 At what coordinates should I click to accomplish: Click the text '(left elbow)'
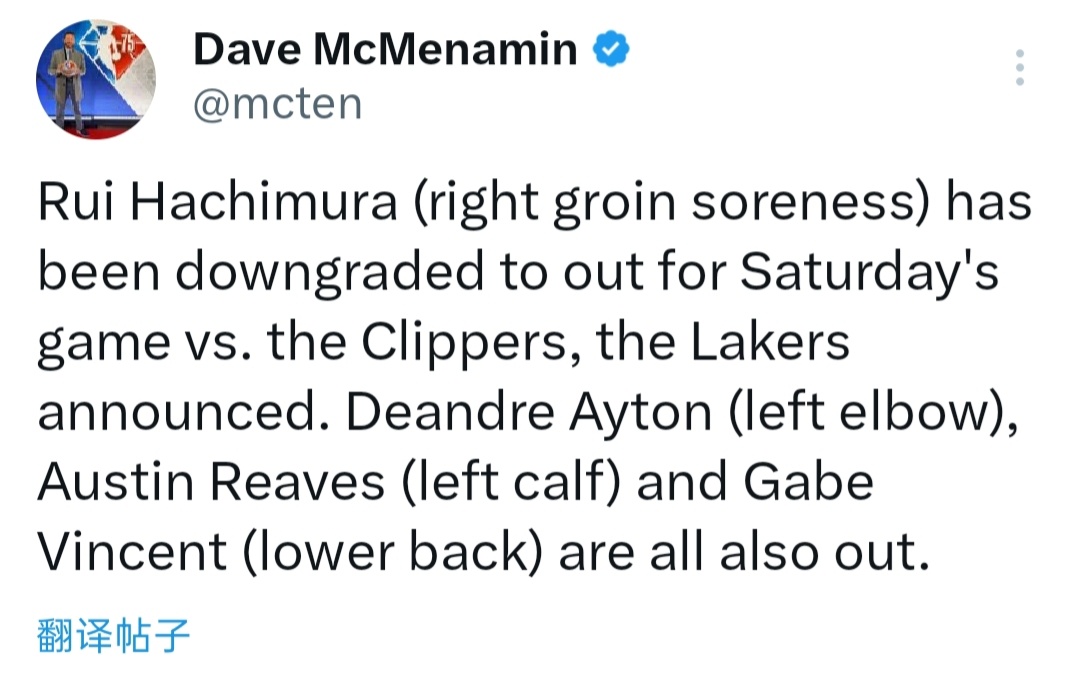[x=874, y=412]
